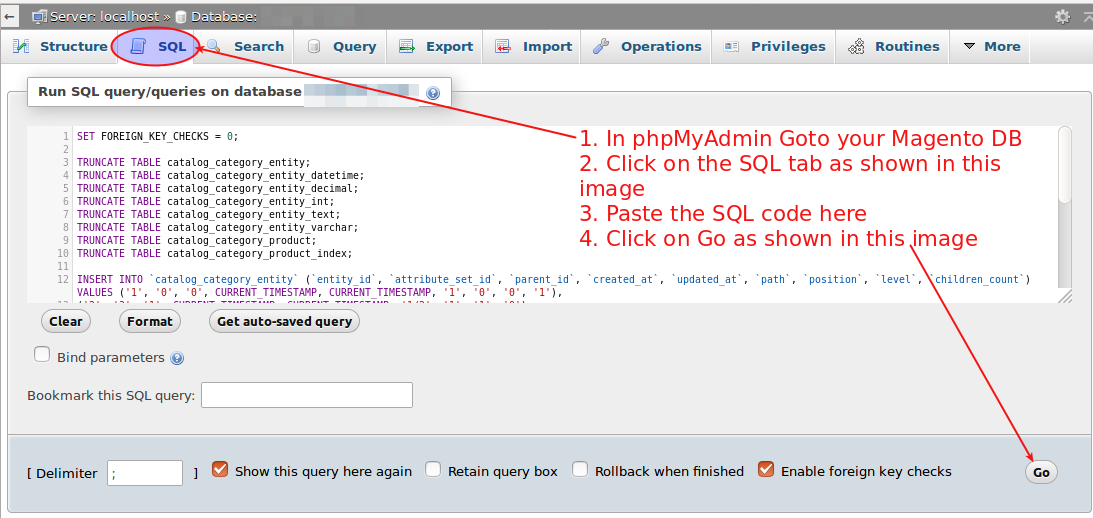1093x518 pixels.
Task: Click the Bind parameters help icon
Action: (x=177, y=358)
